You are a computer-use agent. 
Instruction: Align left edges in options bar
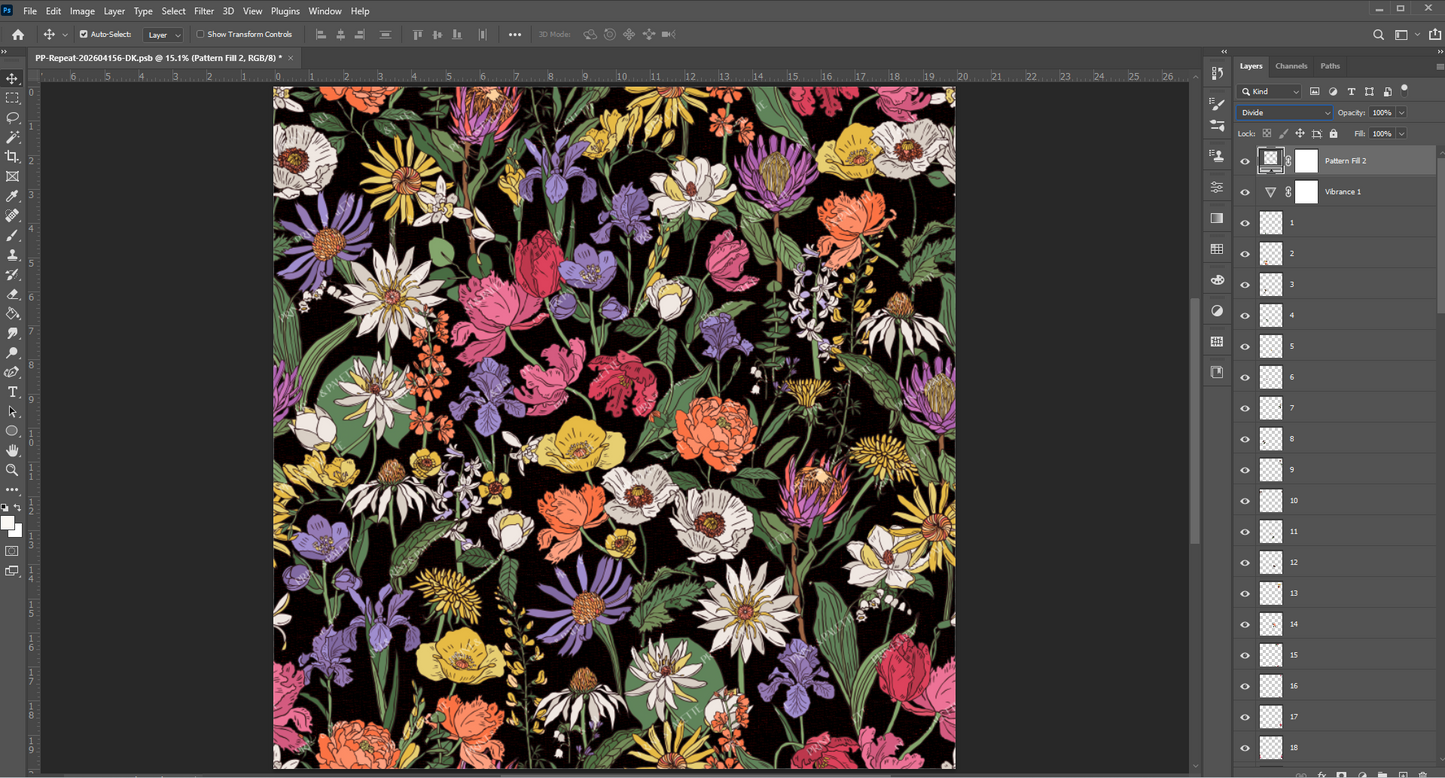321,34
